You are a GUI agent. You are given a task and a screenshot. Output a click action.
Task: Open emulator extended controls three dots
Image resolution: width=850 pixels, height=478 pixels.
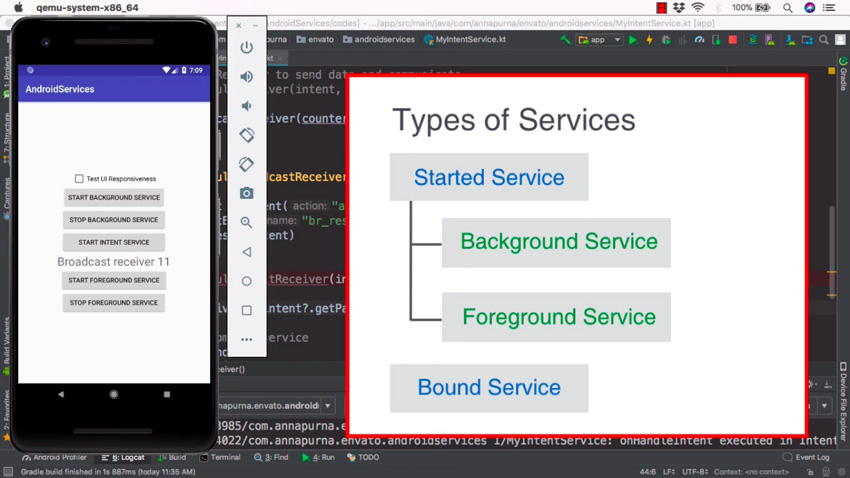pos(247,339)
